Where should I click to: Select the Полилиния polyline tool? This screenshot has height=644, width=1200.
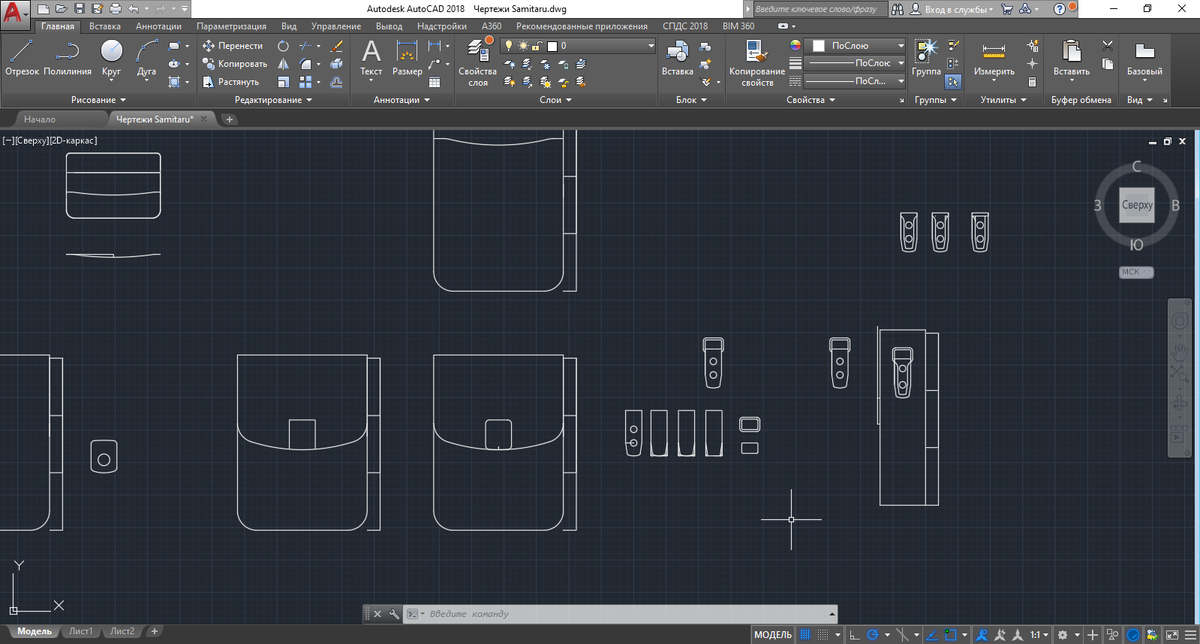click(67, 58)
